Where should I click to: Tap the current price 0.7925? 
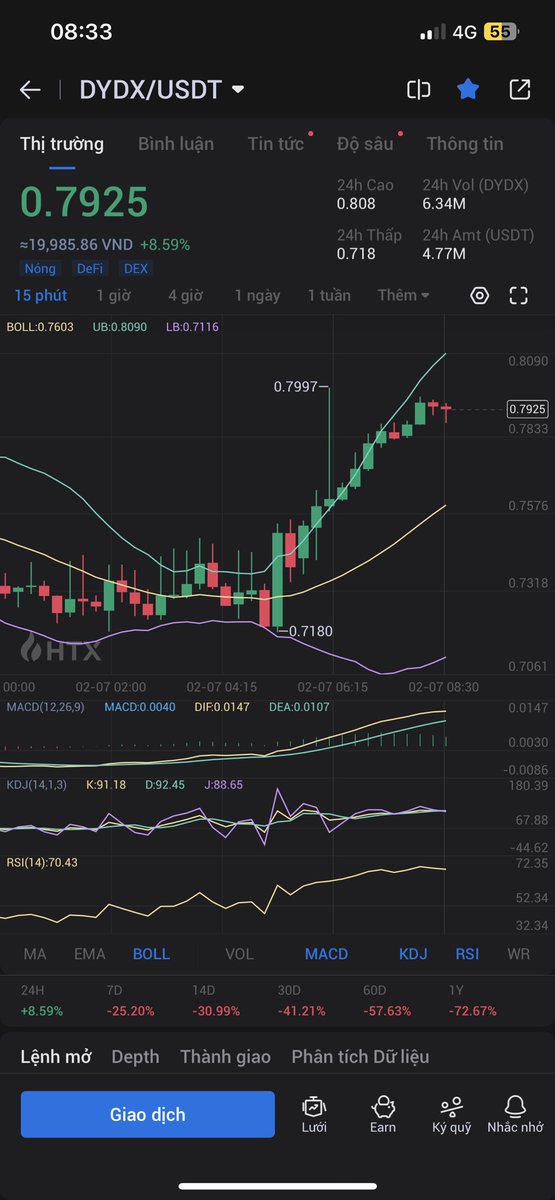click(x=84, y=203)
